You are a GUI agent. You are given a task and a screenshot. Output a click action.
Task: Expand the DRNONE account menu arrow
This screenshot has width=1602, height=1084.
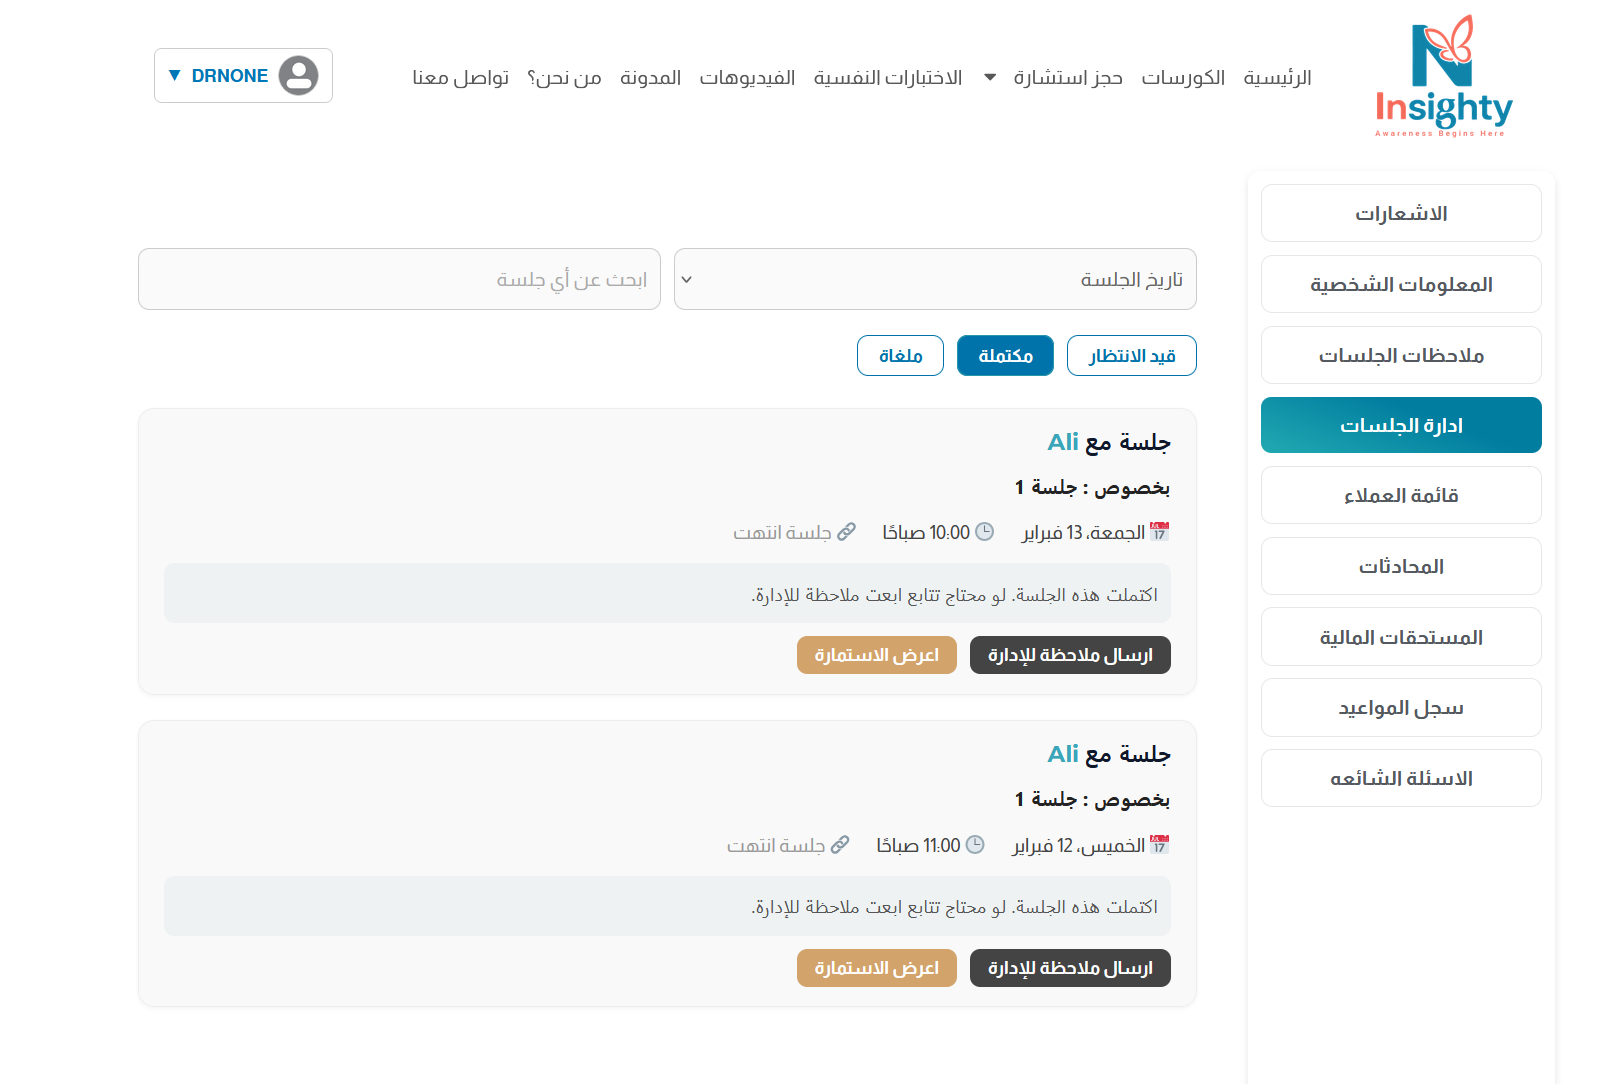point(175,75)
